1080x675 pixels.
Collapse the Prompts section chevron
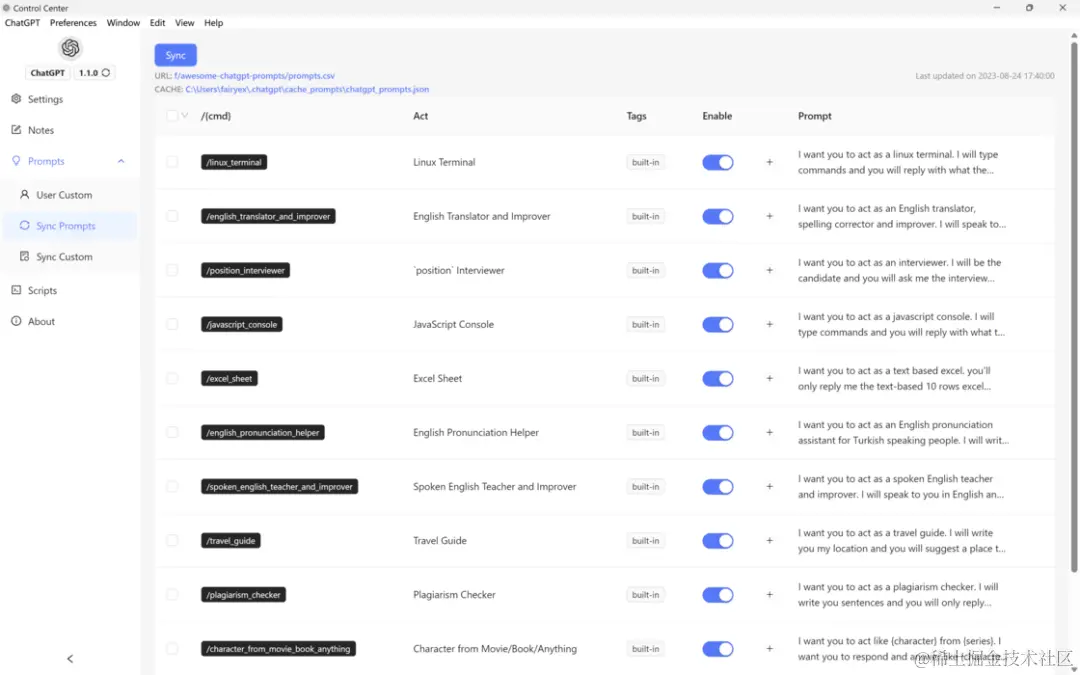pos(121,161)
